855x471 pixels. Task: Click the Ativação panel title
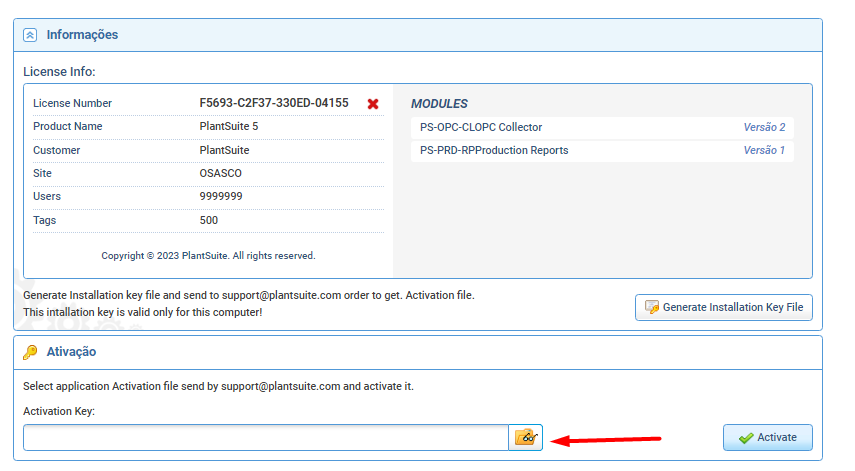coord(71,352)
